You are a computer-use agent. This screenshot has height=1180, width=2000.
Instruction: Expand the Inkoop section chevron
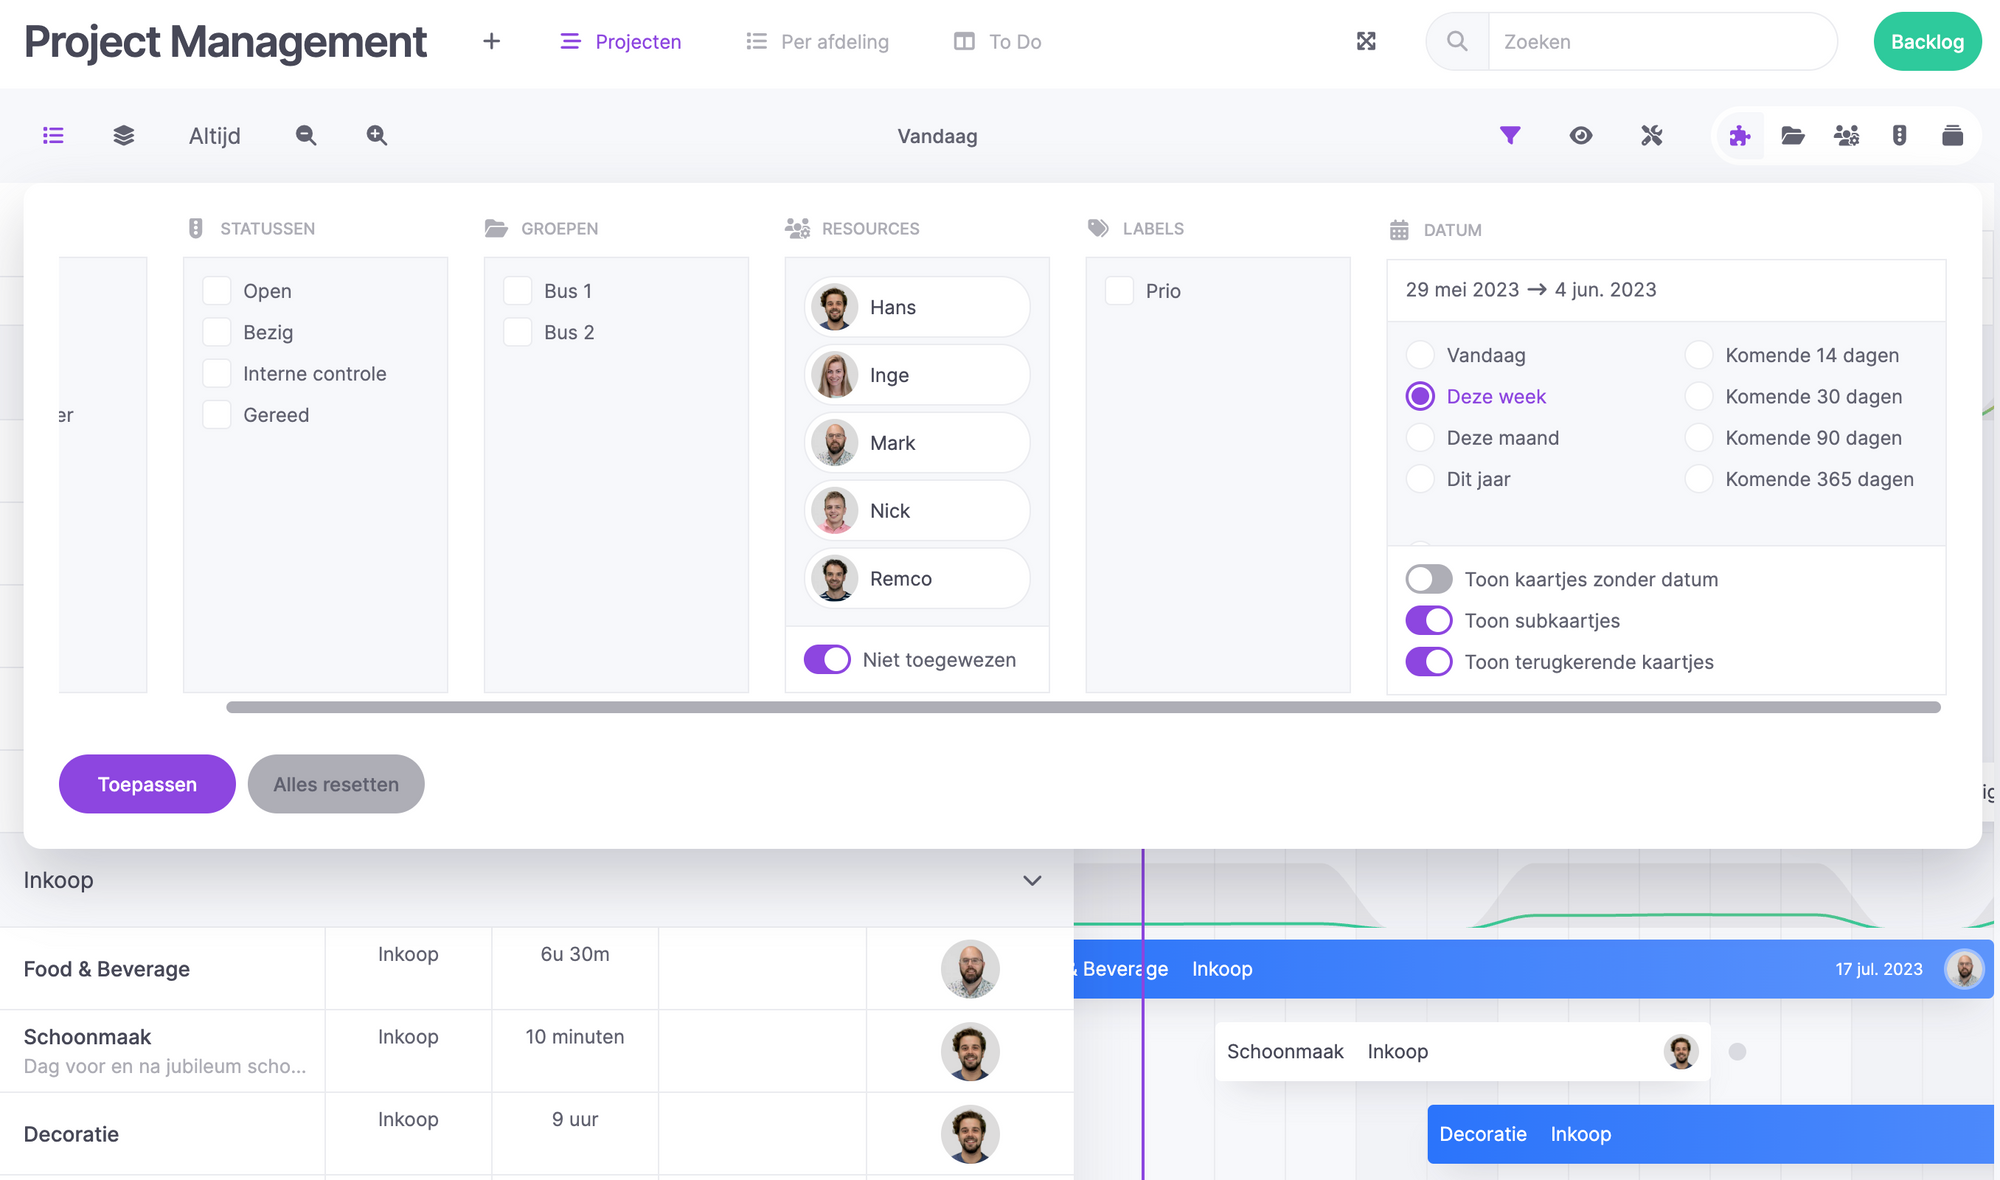1031,879
